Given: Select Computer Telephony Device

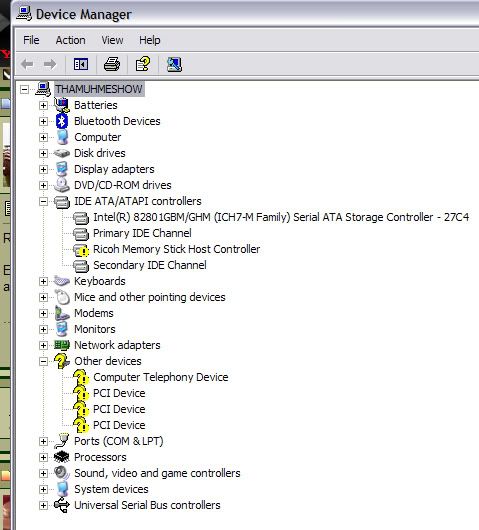Looking at the screenshot, I should (161, 377).
